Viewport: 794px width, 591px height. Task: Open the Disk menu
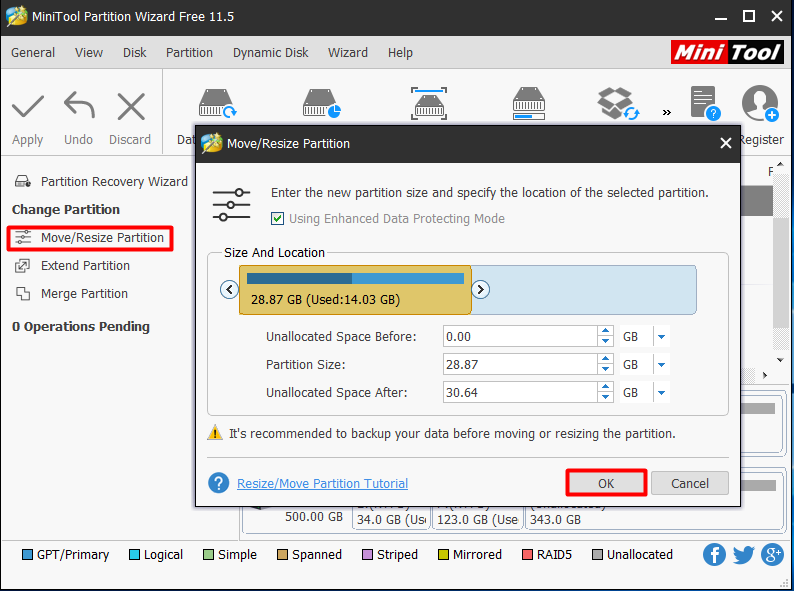(135, 53)
